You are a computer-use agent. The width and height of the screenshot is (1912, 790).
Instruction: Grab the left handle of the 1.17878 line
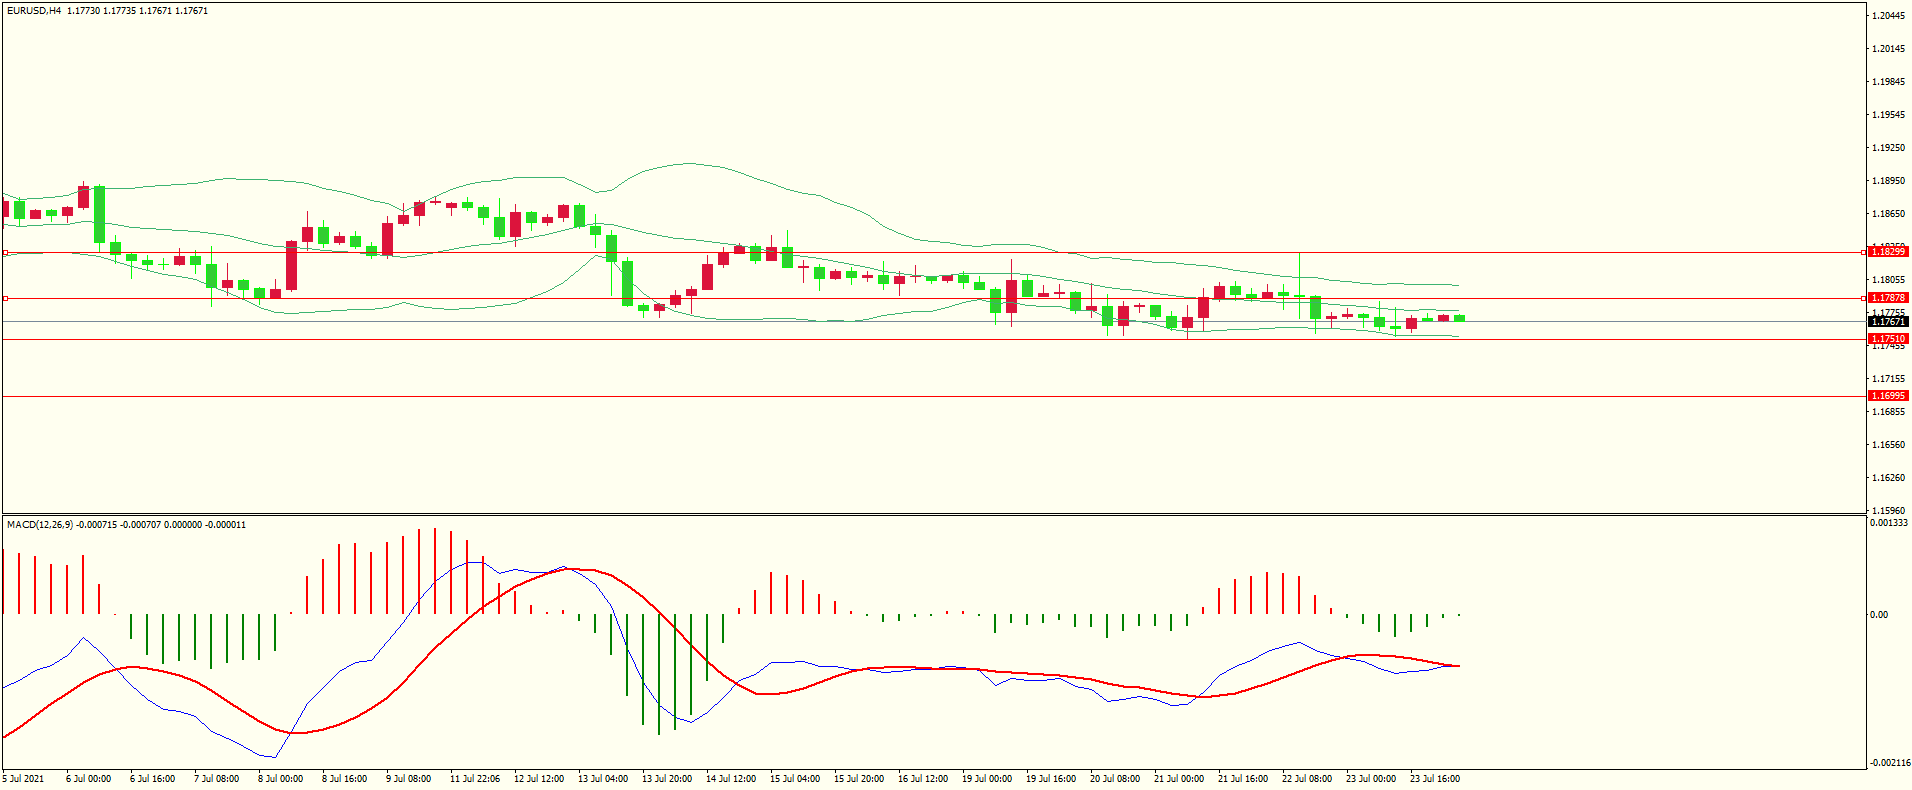coord(5,298)
